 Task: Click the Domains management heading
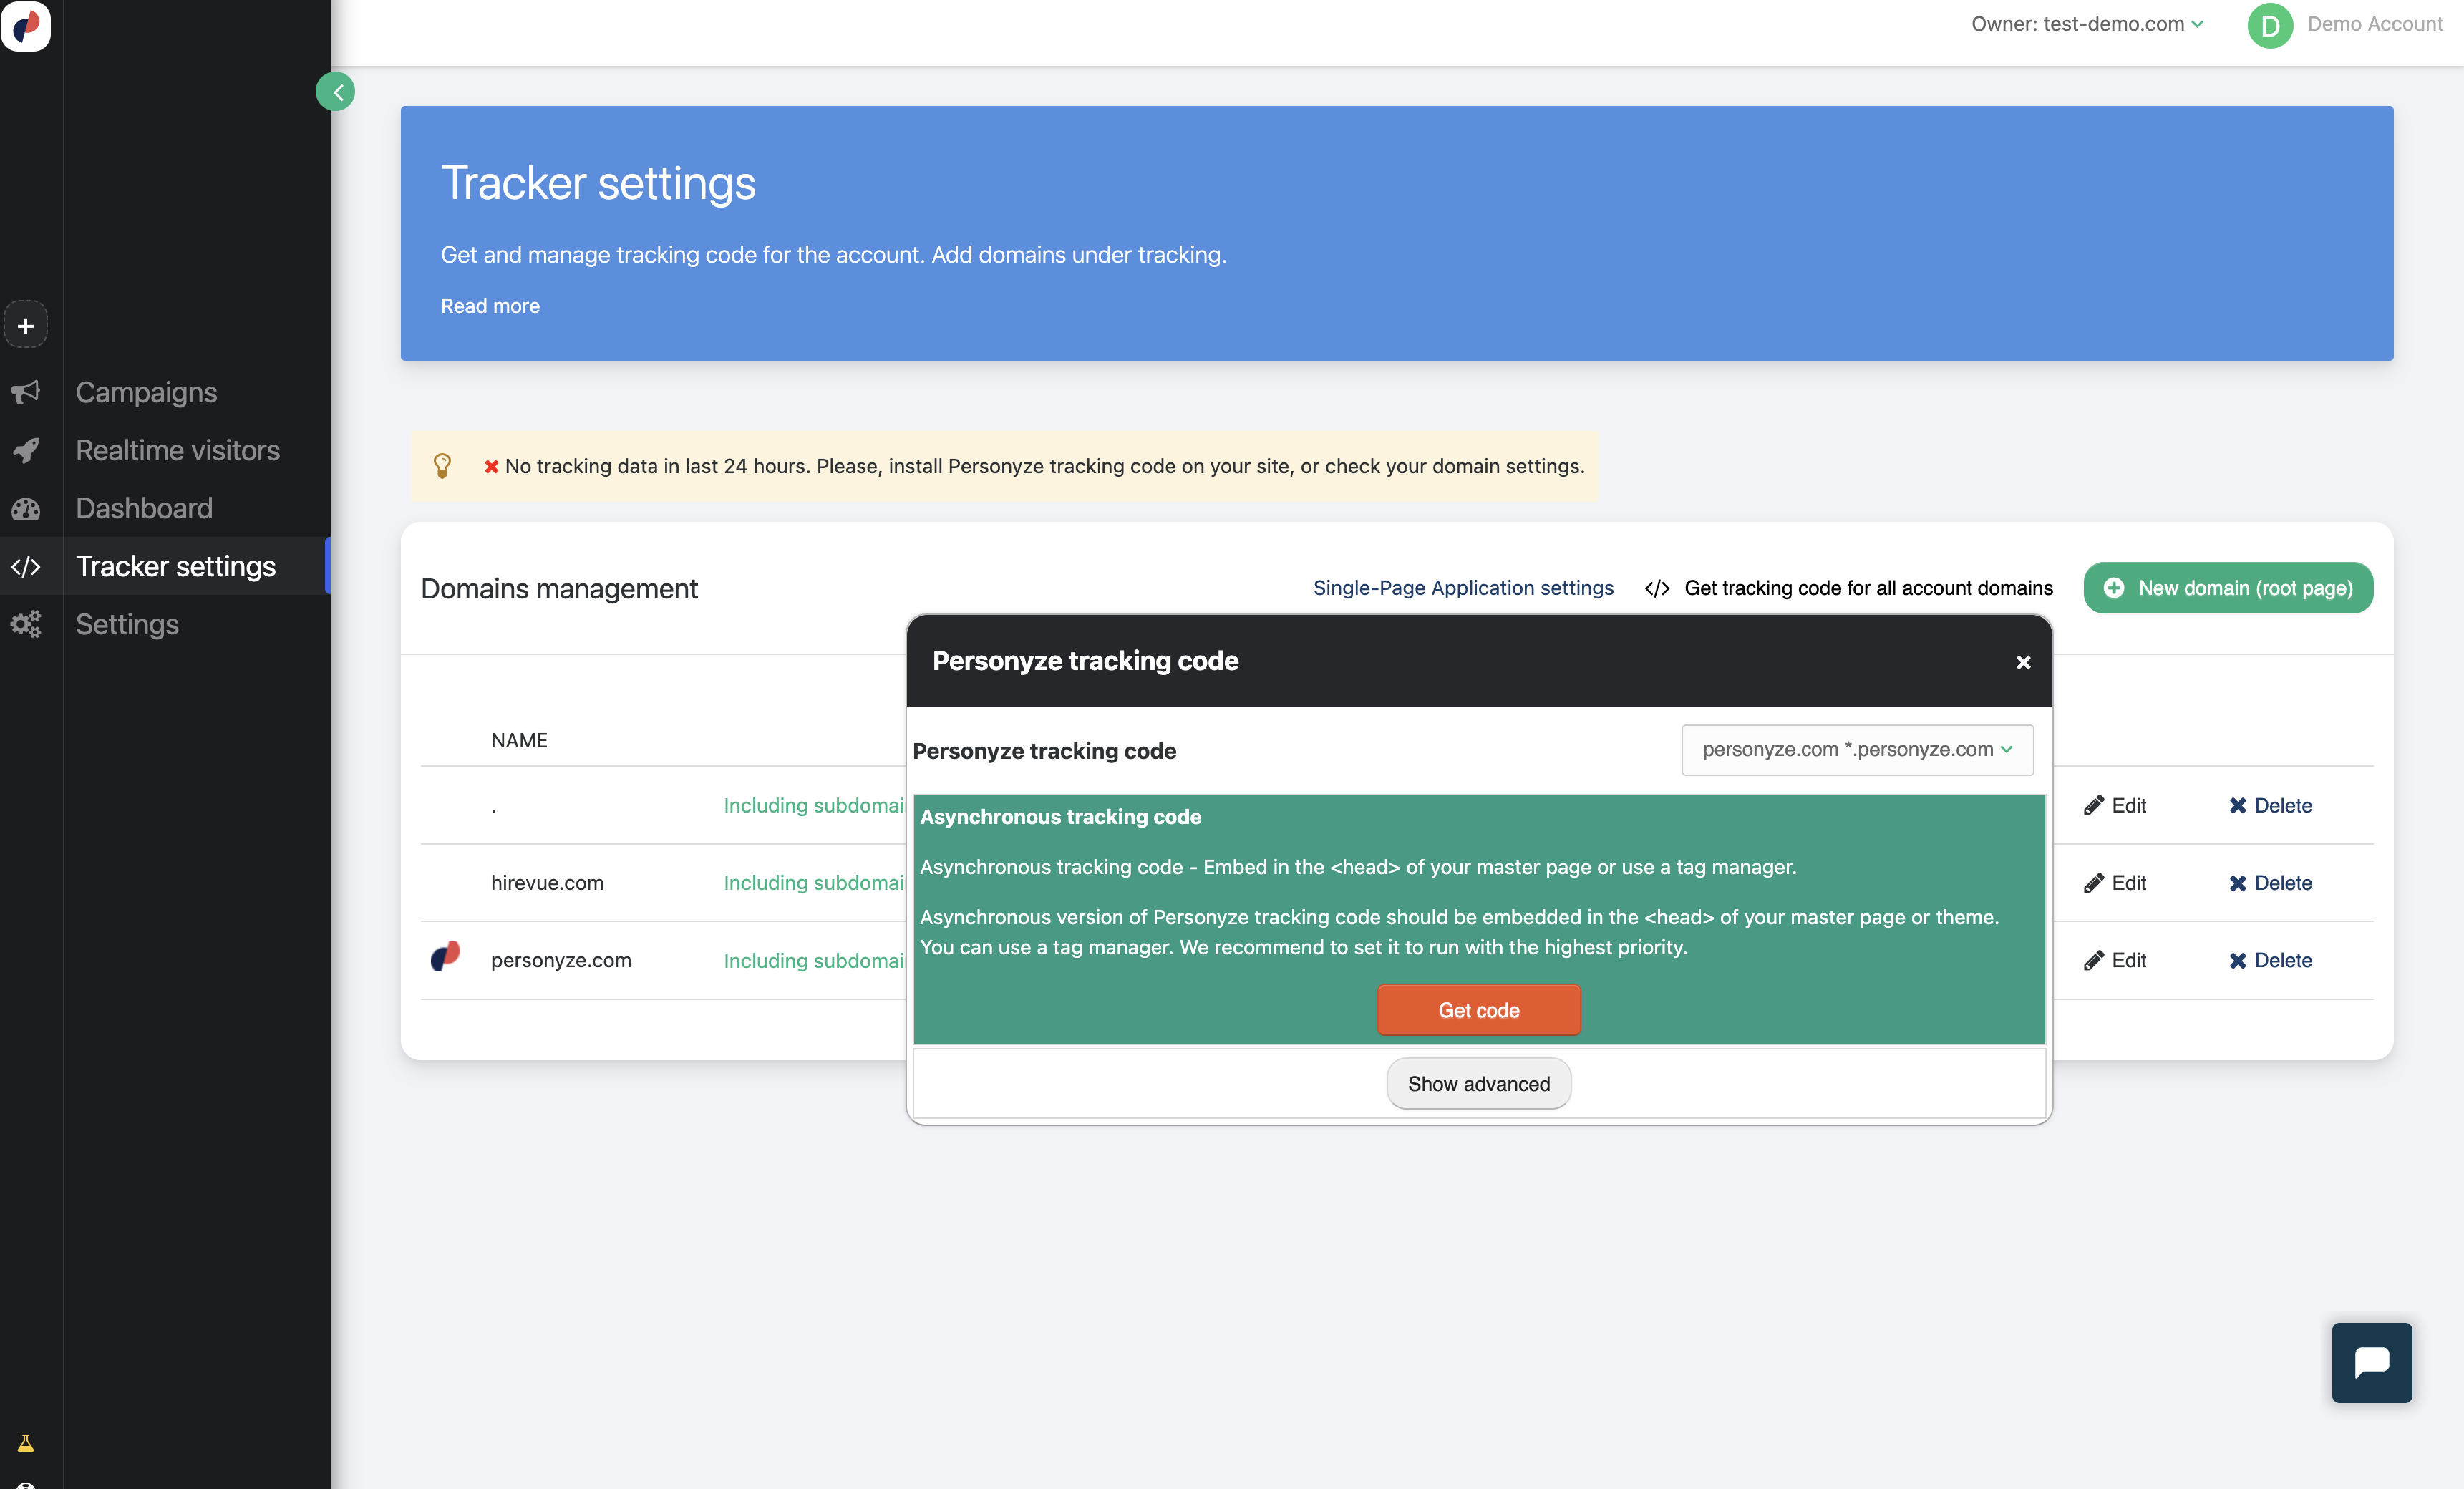pos(559,589)
